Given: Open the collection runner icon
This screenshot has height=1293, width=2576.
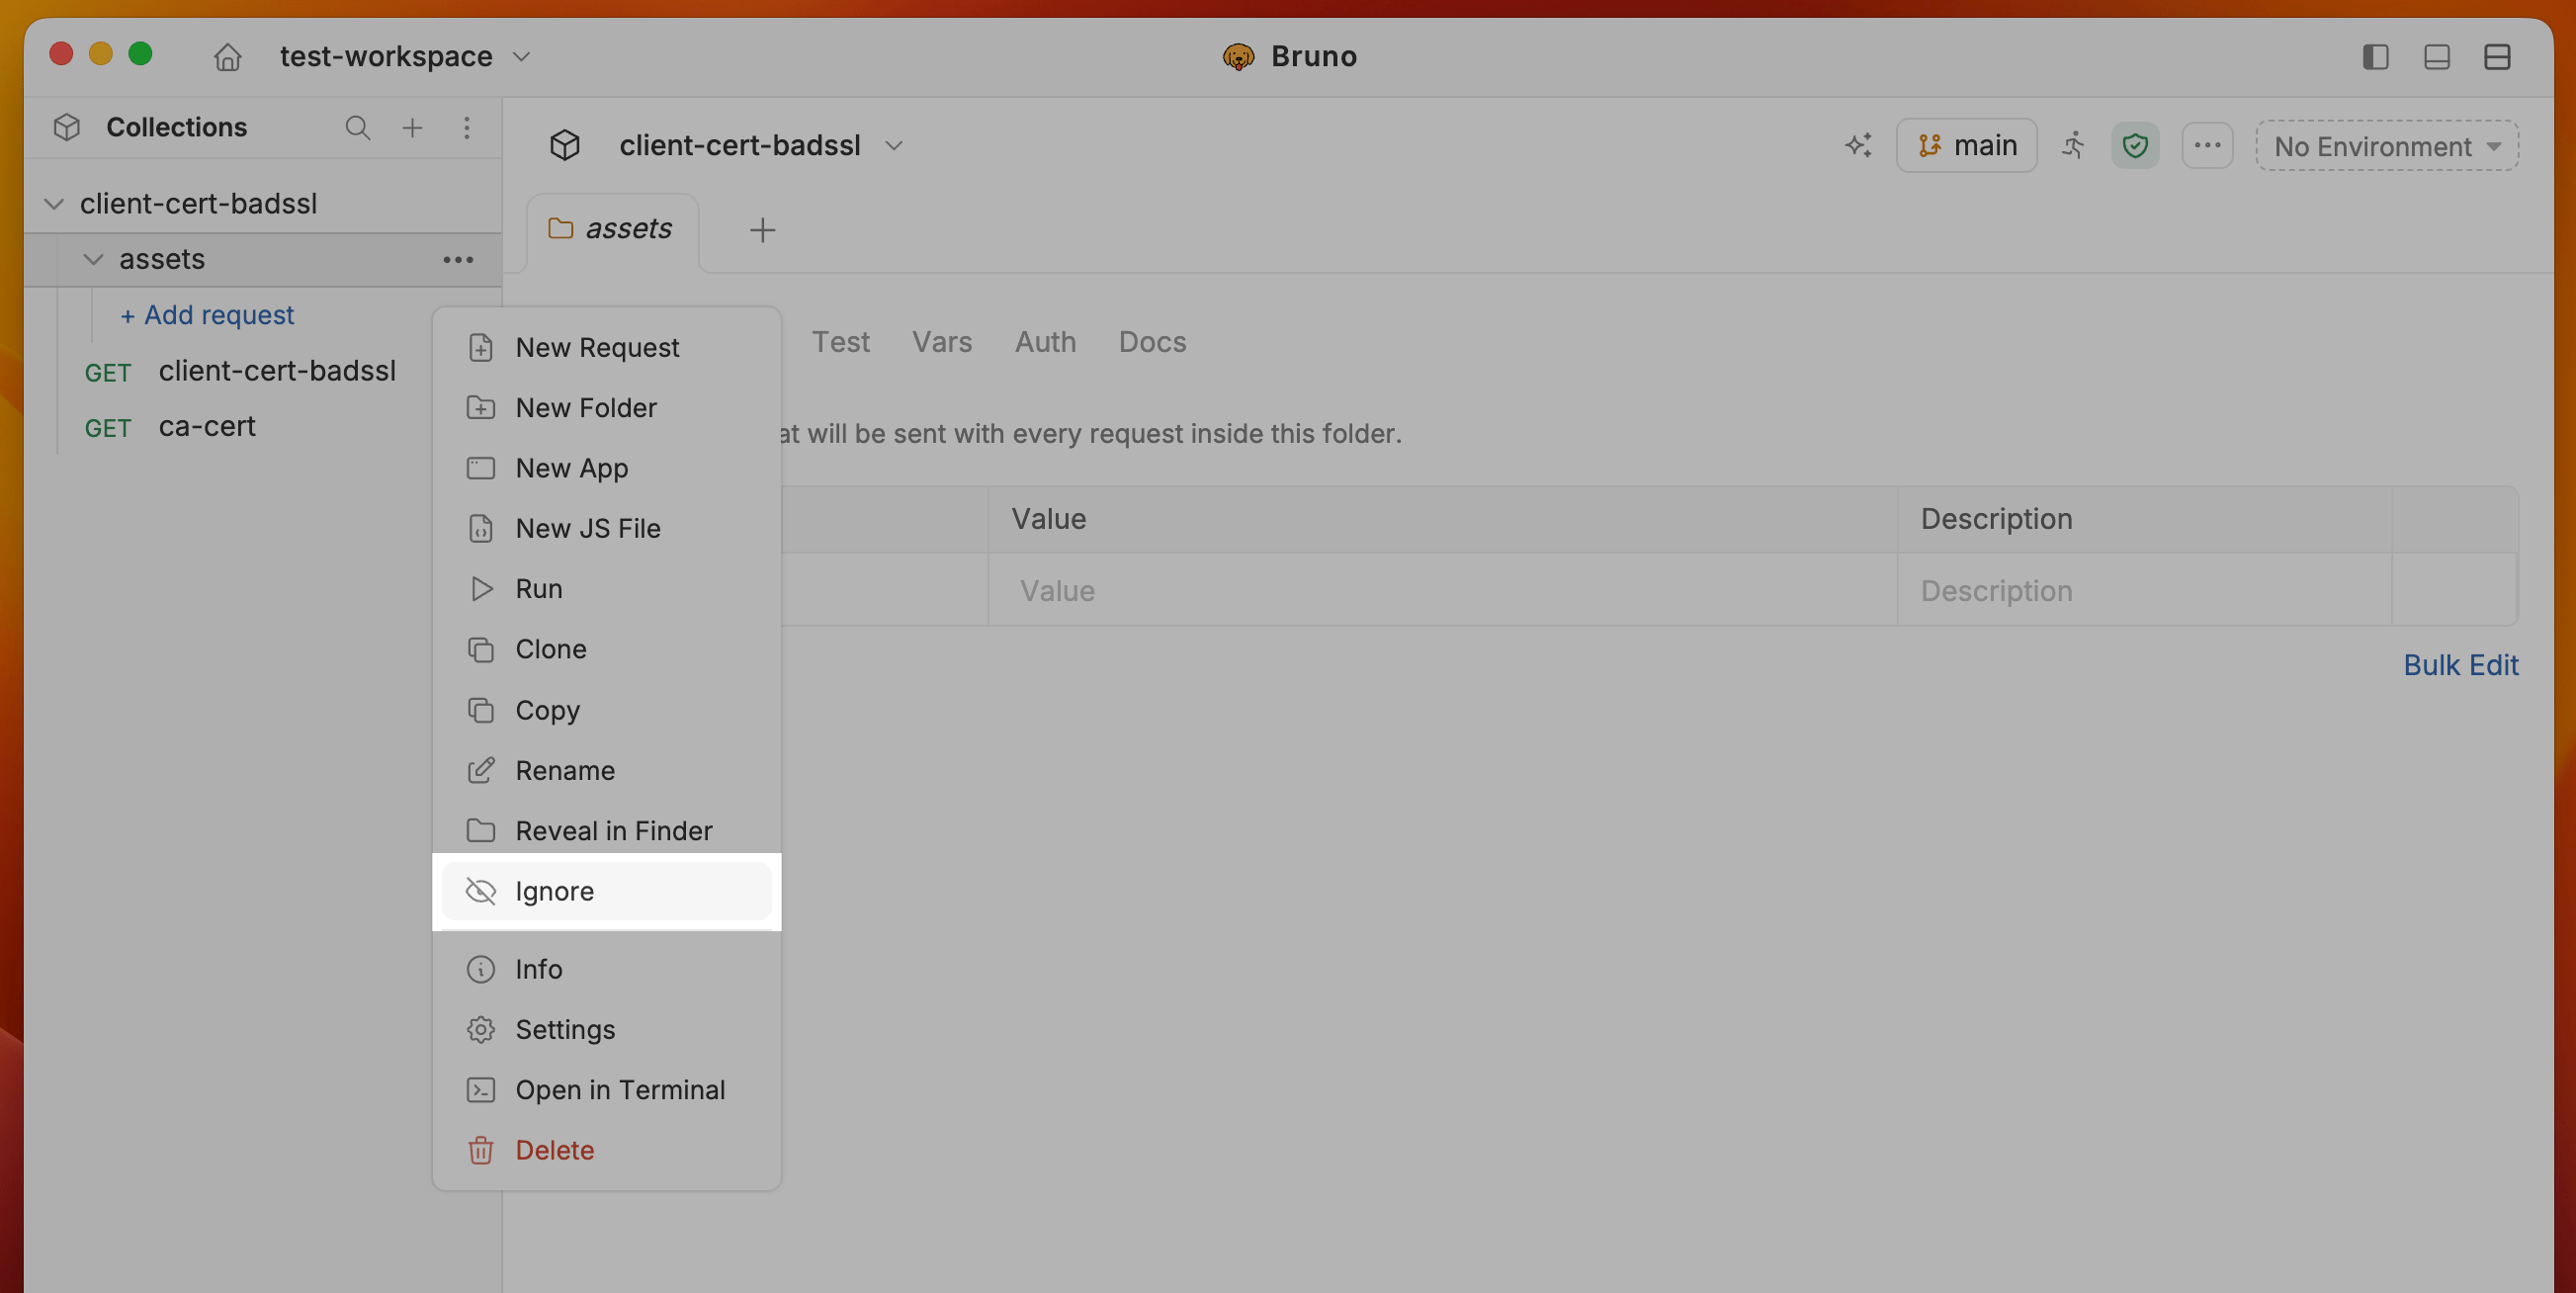Looking at the screenshot, I should coord(2073,146).
